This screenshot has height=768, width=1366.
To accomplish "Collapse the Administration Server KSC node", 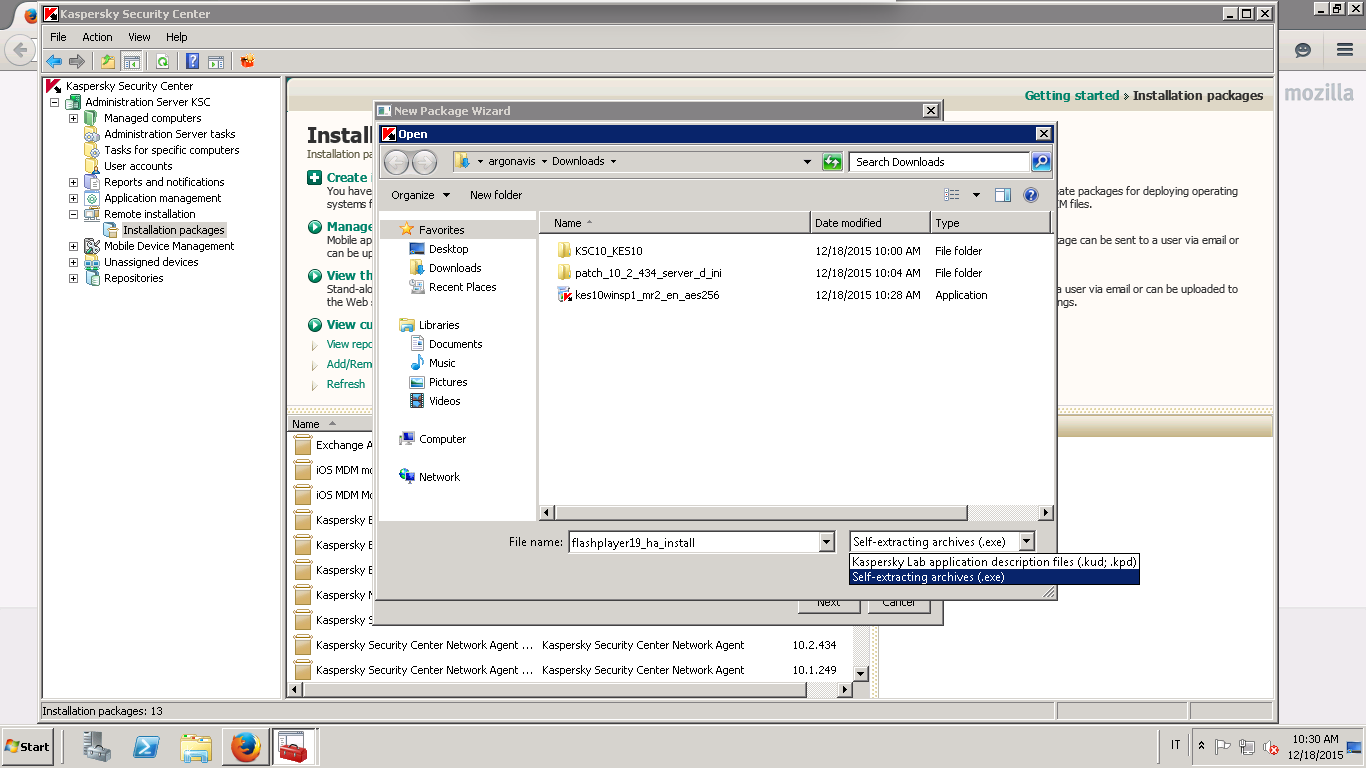I will coord(54,102).
